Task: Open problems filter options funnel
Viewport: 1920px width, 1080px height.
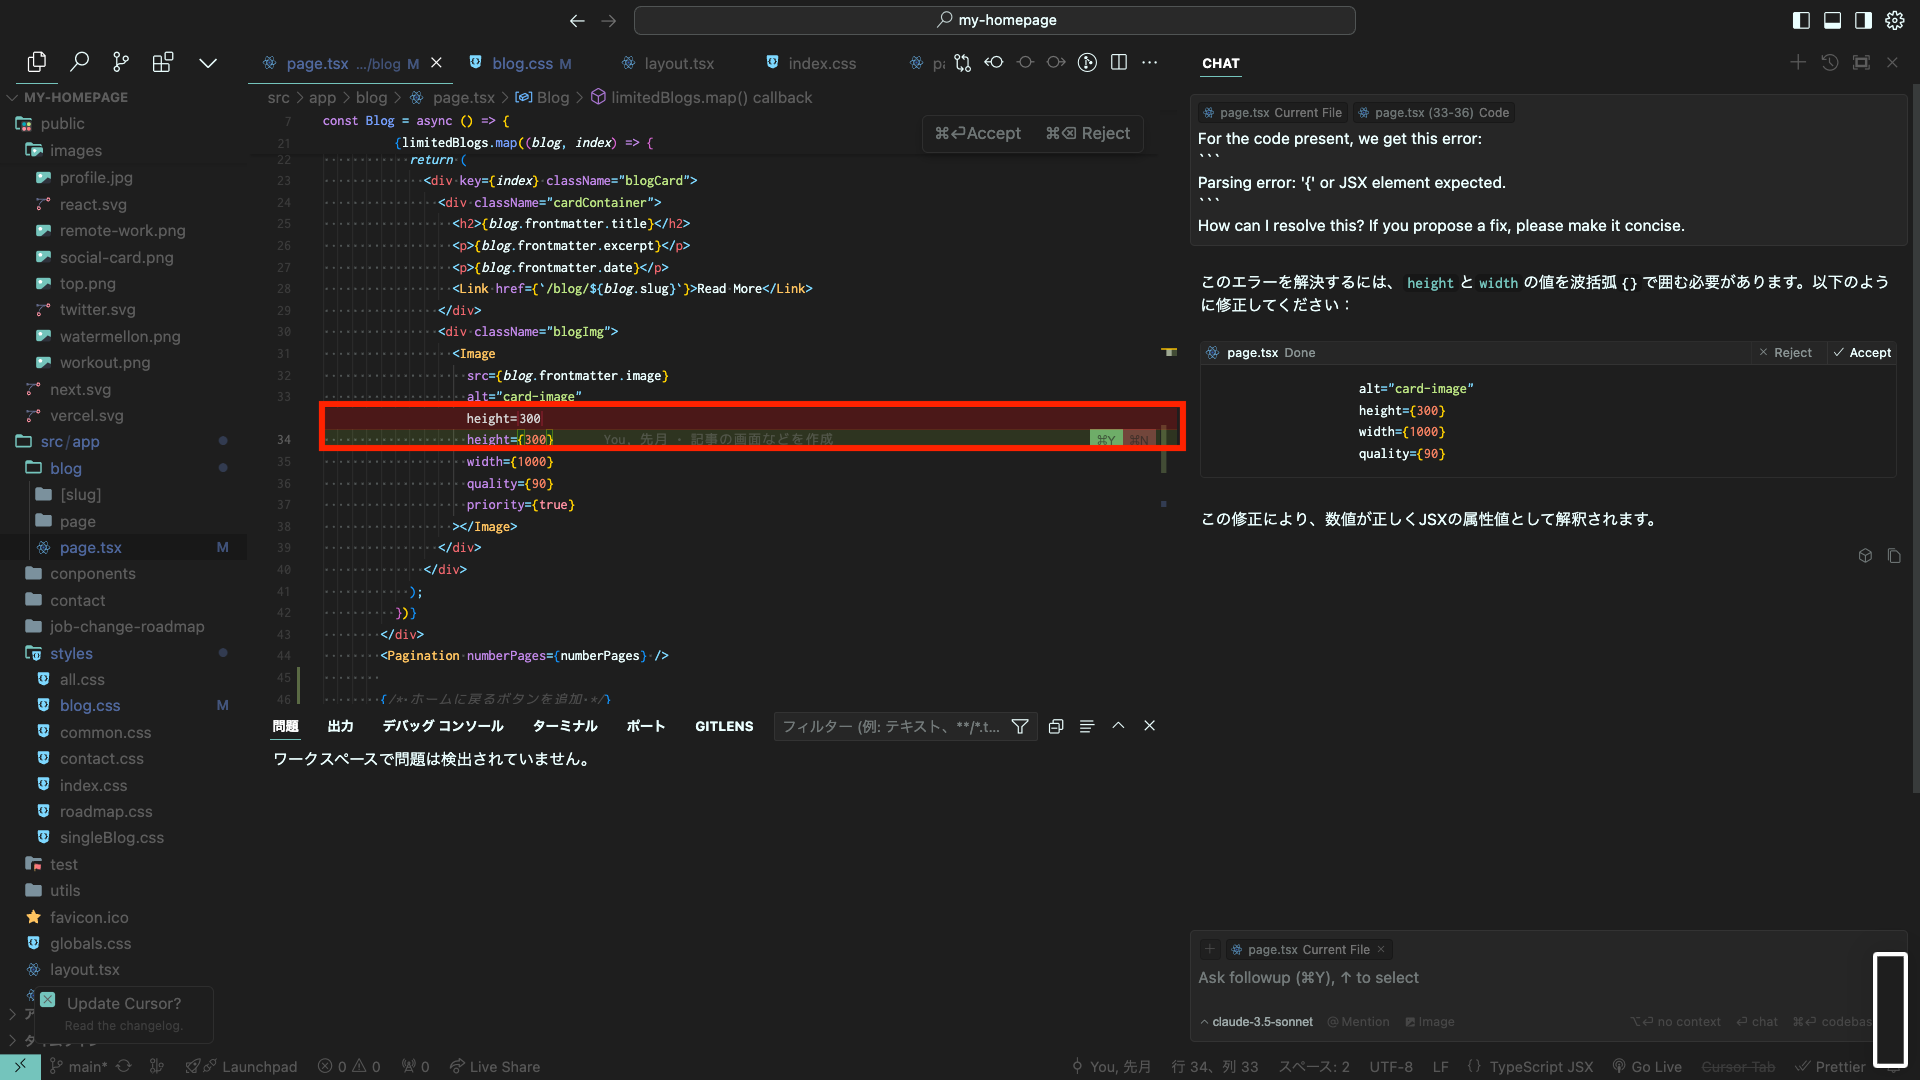Action: (1020, 727)
